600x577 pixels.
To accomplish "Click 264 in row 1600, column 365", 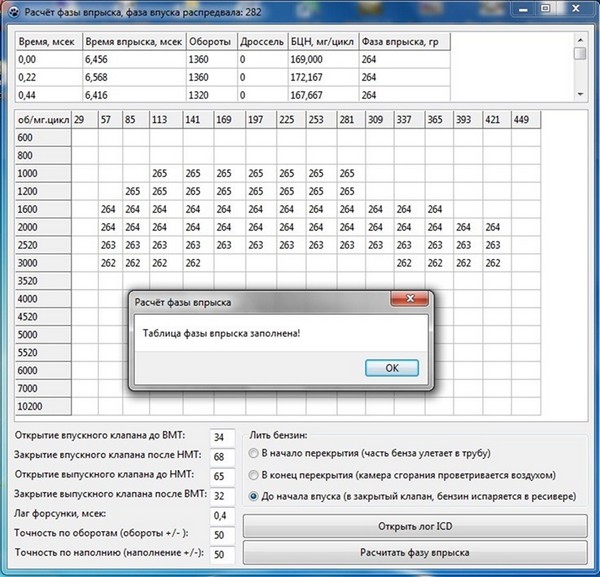I will point(439,209).
